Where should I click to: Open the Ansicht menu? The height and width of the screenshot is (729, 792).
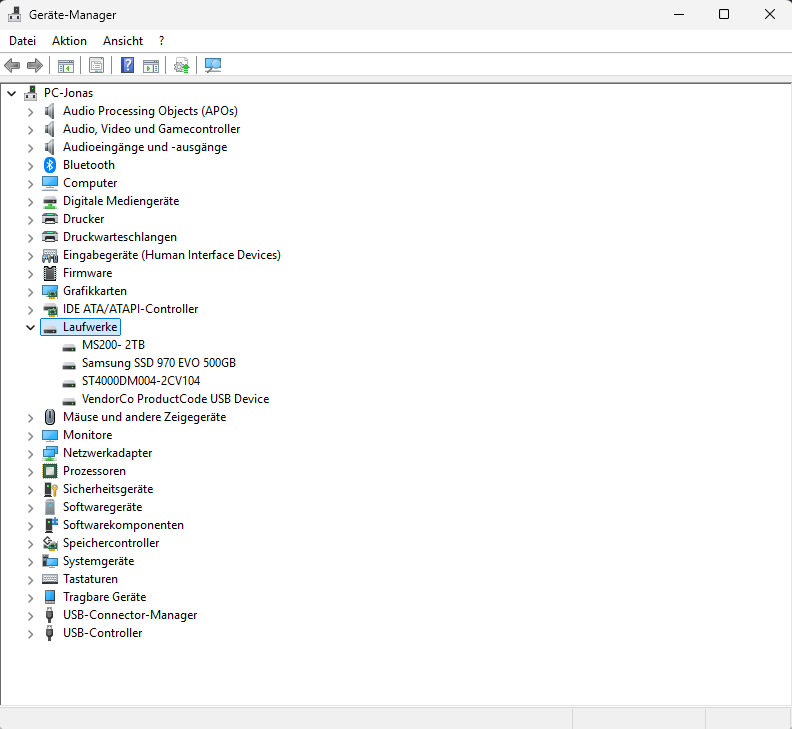click(x=123, y=41)
